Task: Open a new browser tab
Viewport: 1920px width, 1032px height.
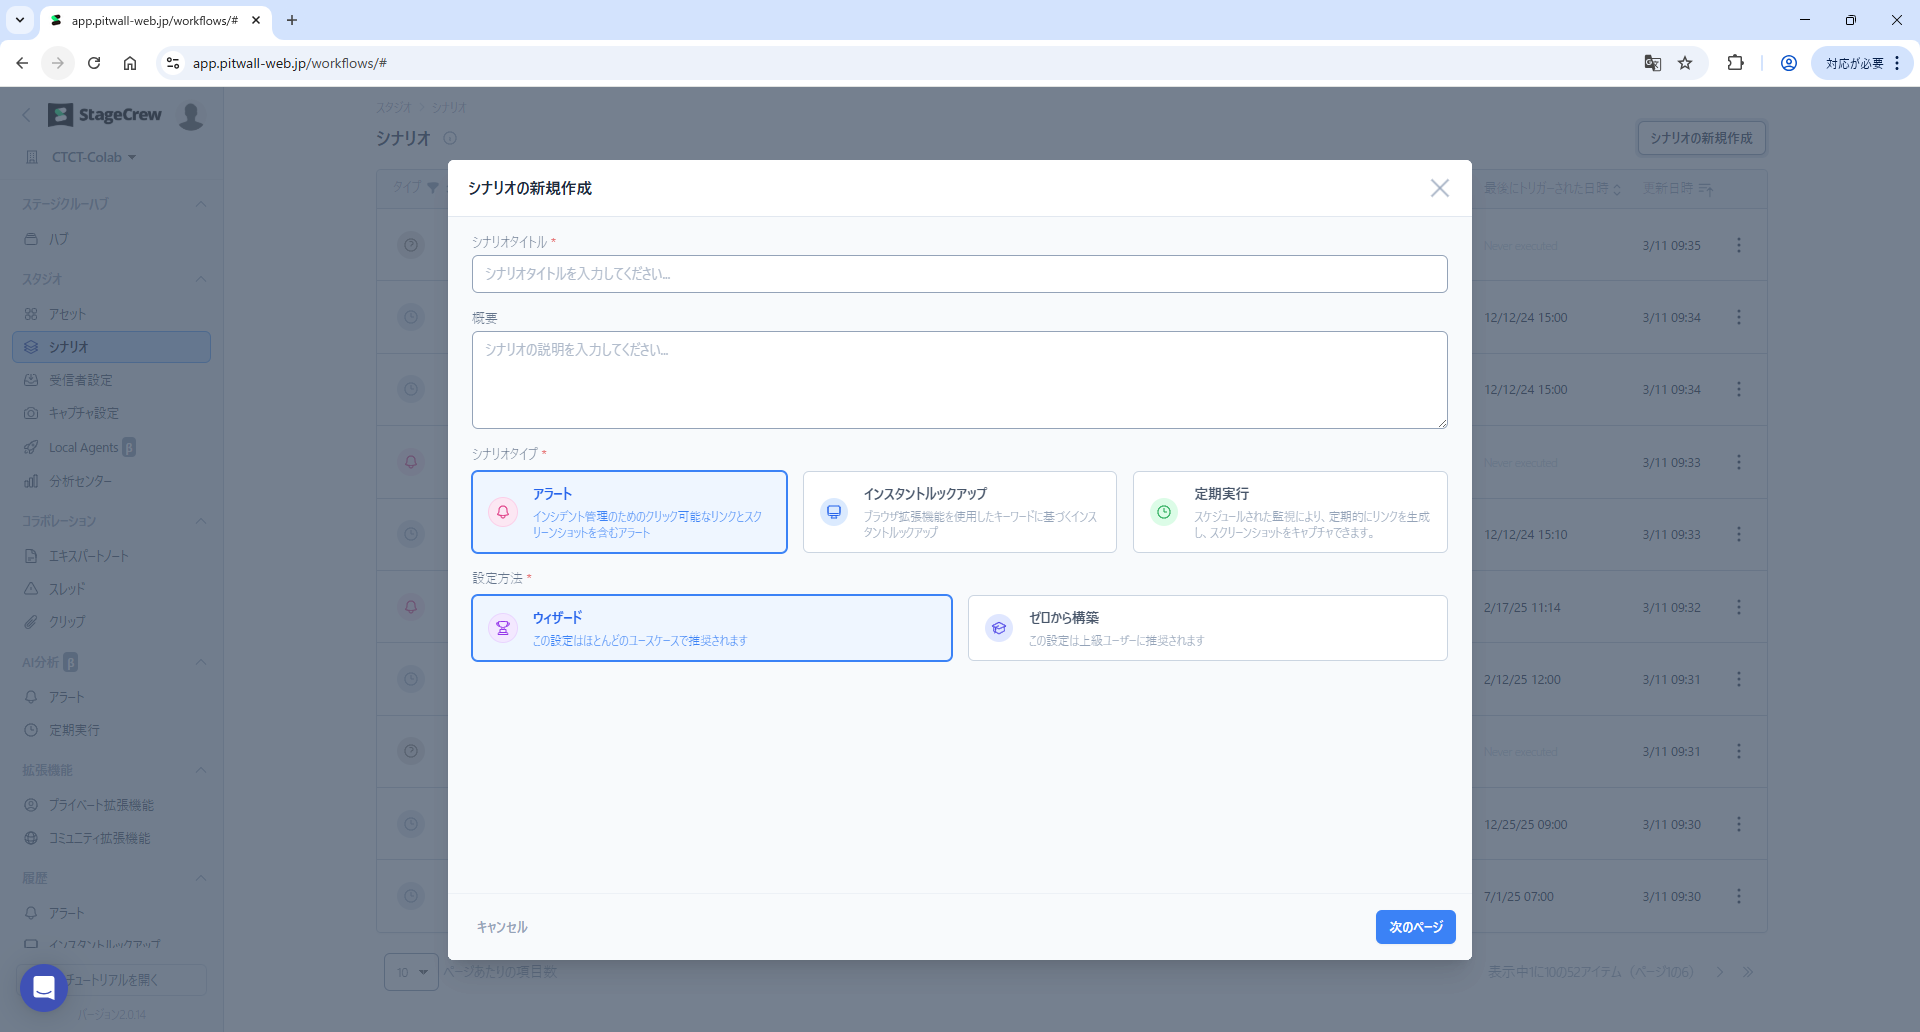Action: coord(292,20)
